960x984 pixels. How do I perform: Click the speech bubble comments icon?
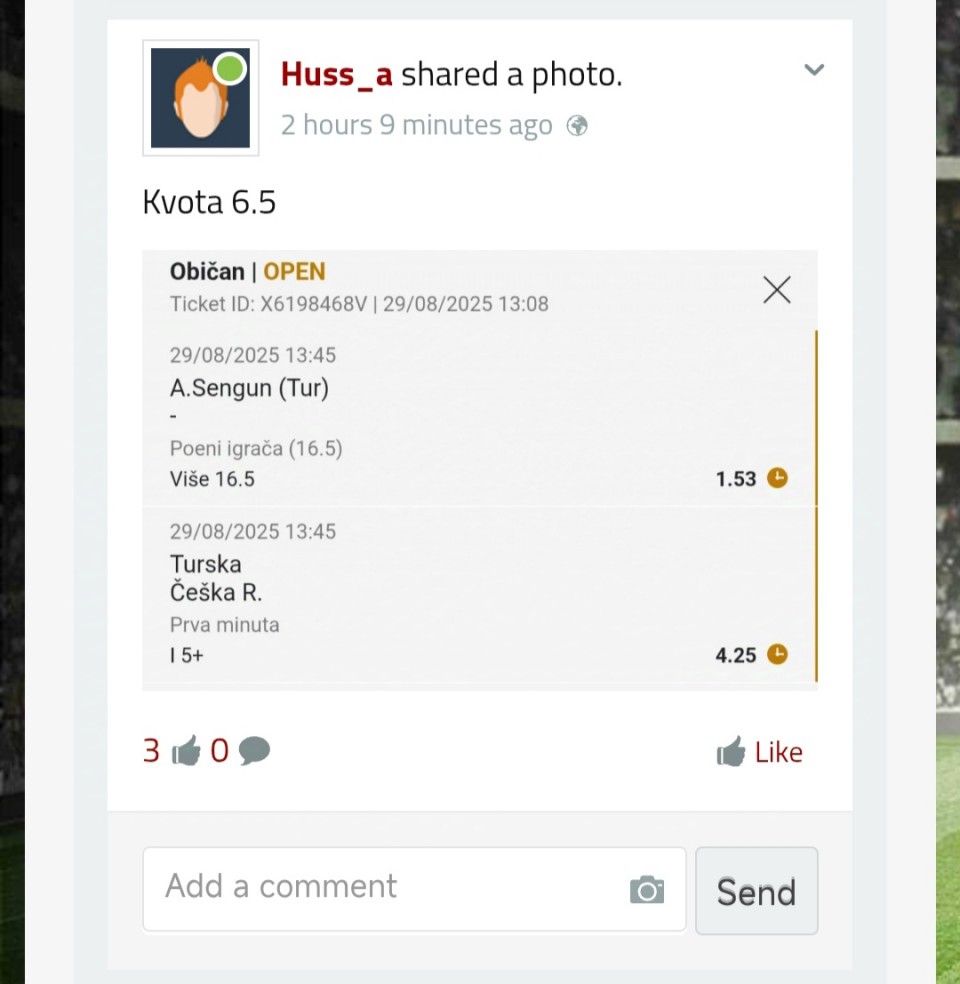pyautogui.click(x=254, y=751)
